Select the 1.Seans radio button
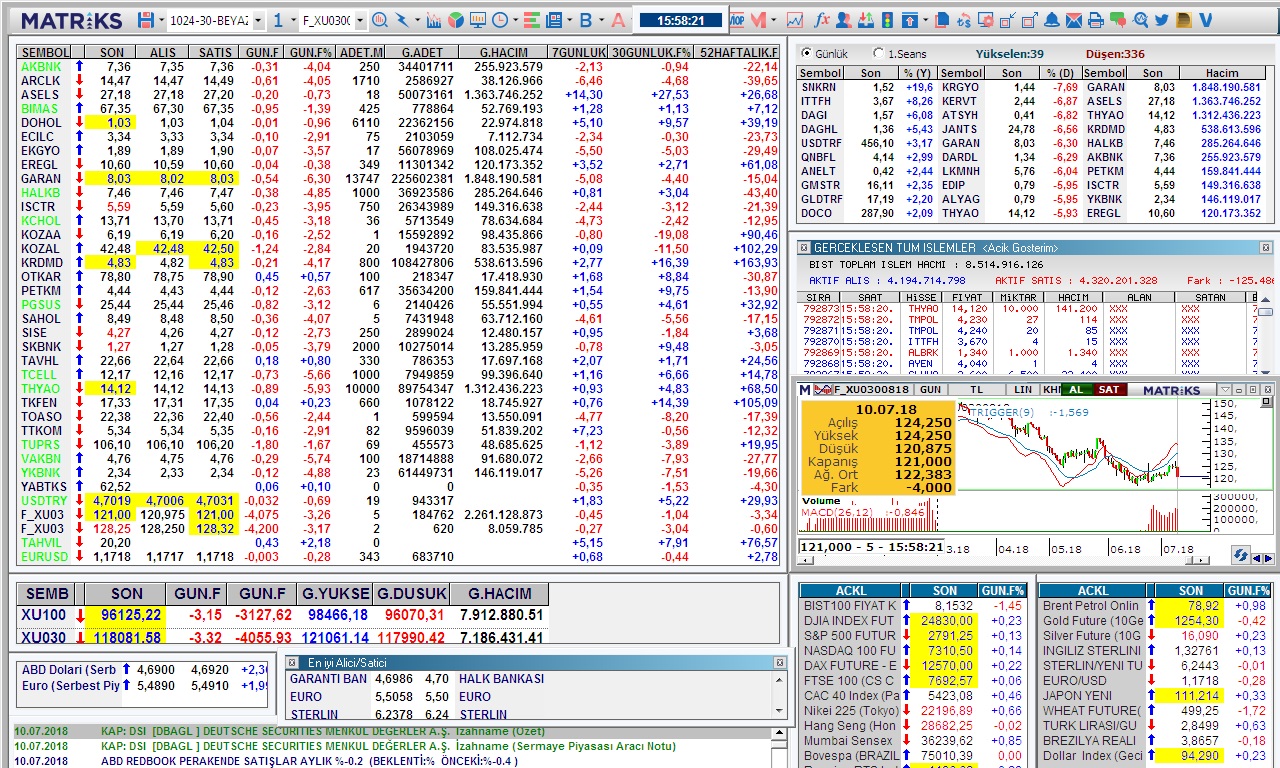This screenshot has height=768, width=1280. (x=878, y=53)
